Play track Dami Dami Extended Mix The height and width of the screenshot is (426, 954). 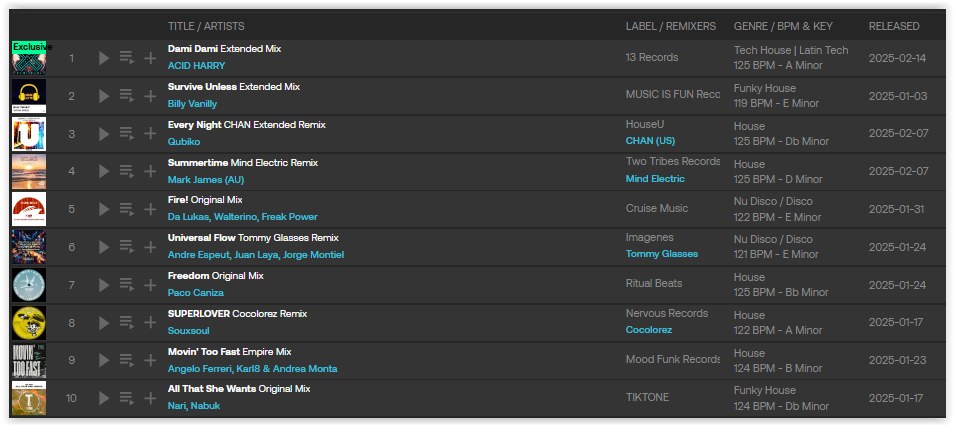[x=104, y=58]
